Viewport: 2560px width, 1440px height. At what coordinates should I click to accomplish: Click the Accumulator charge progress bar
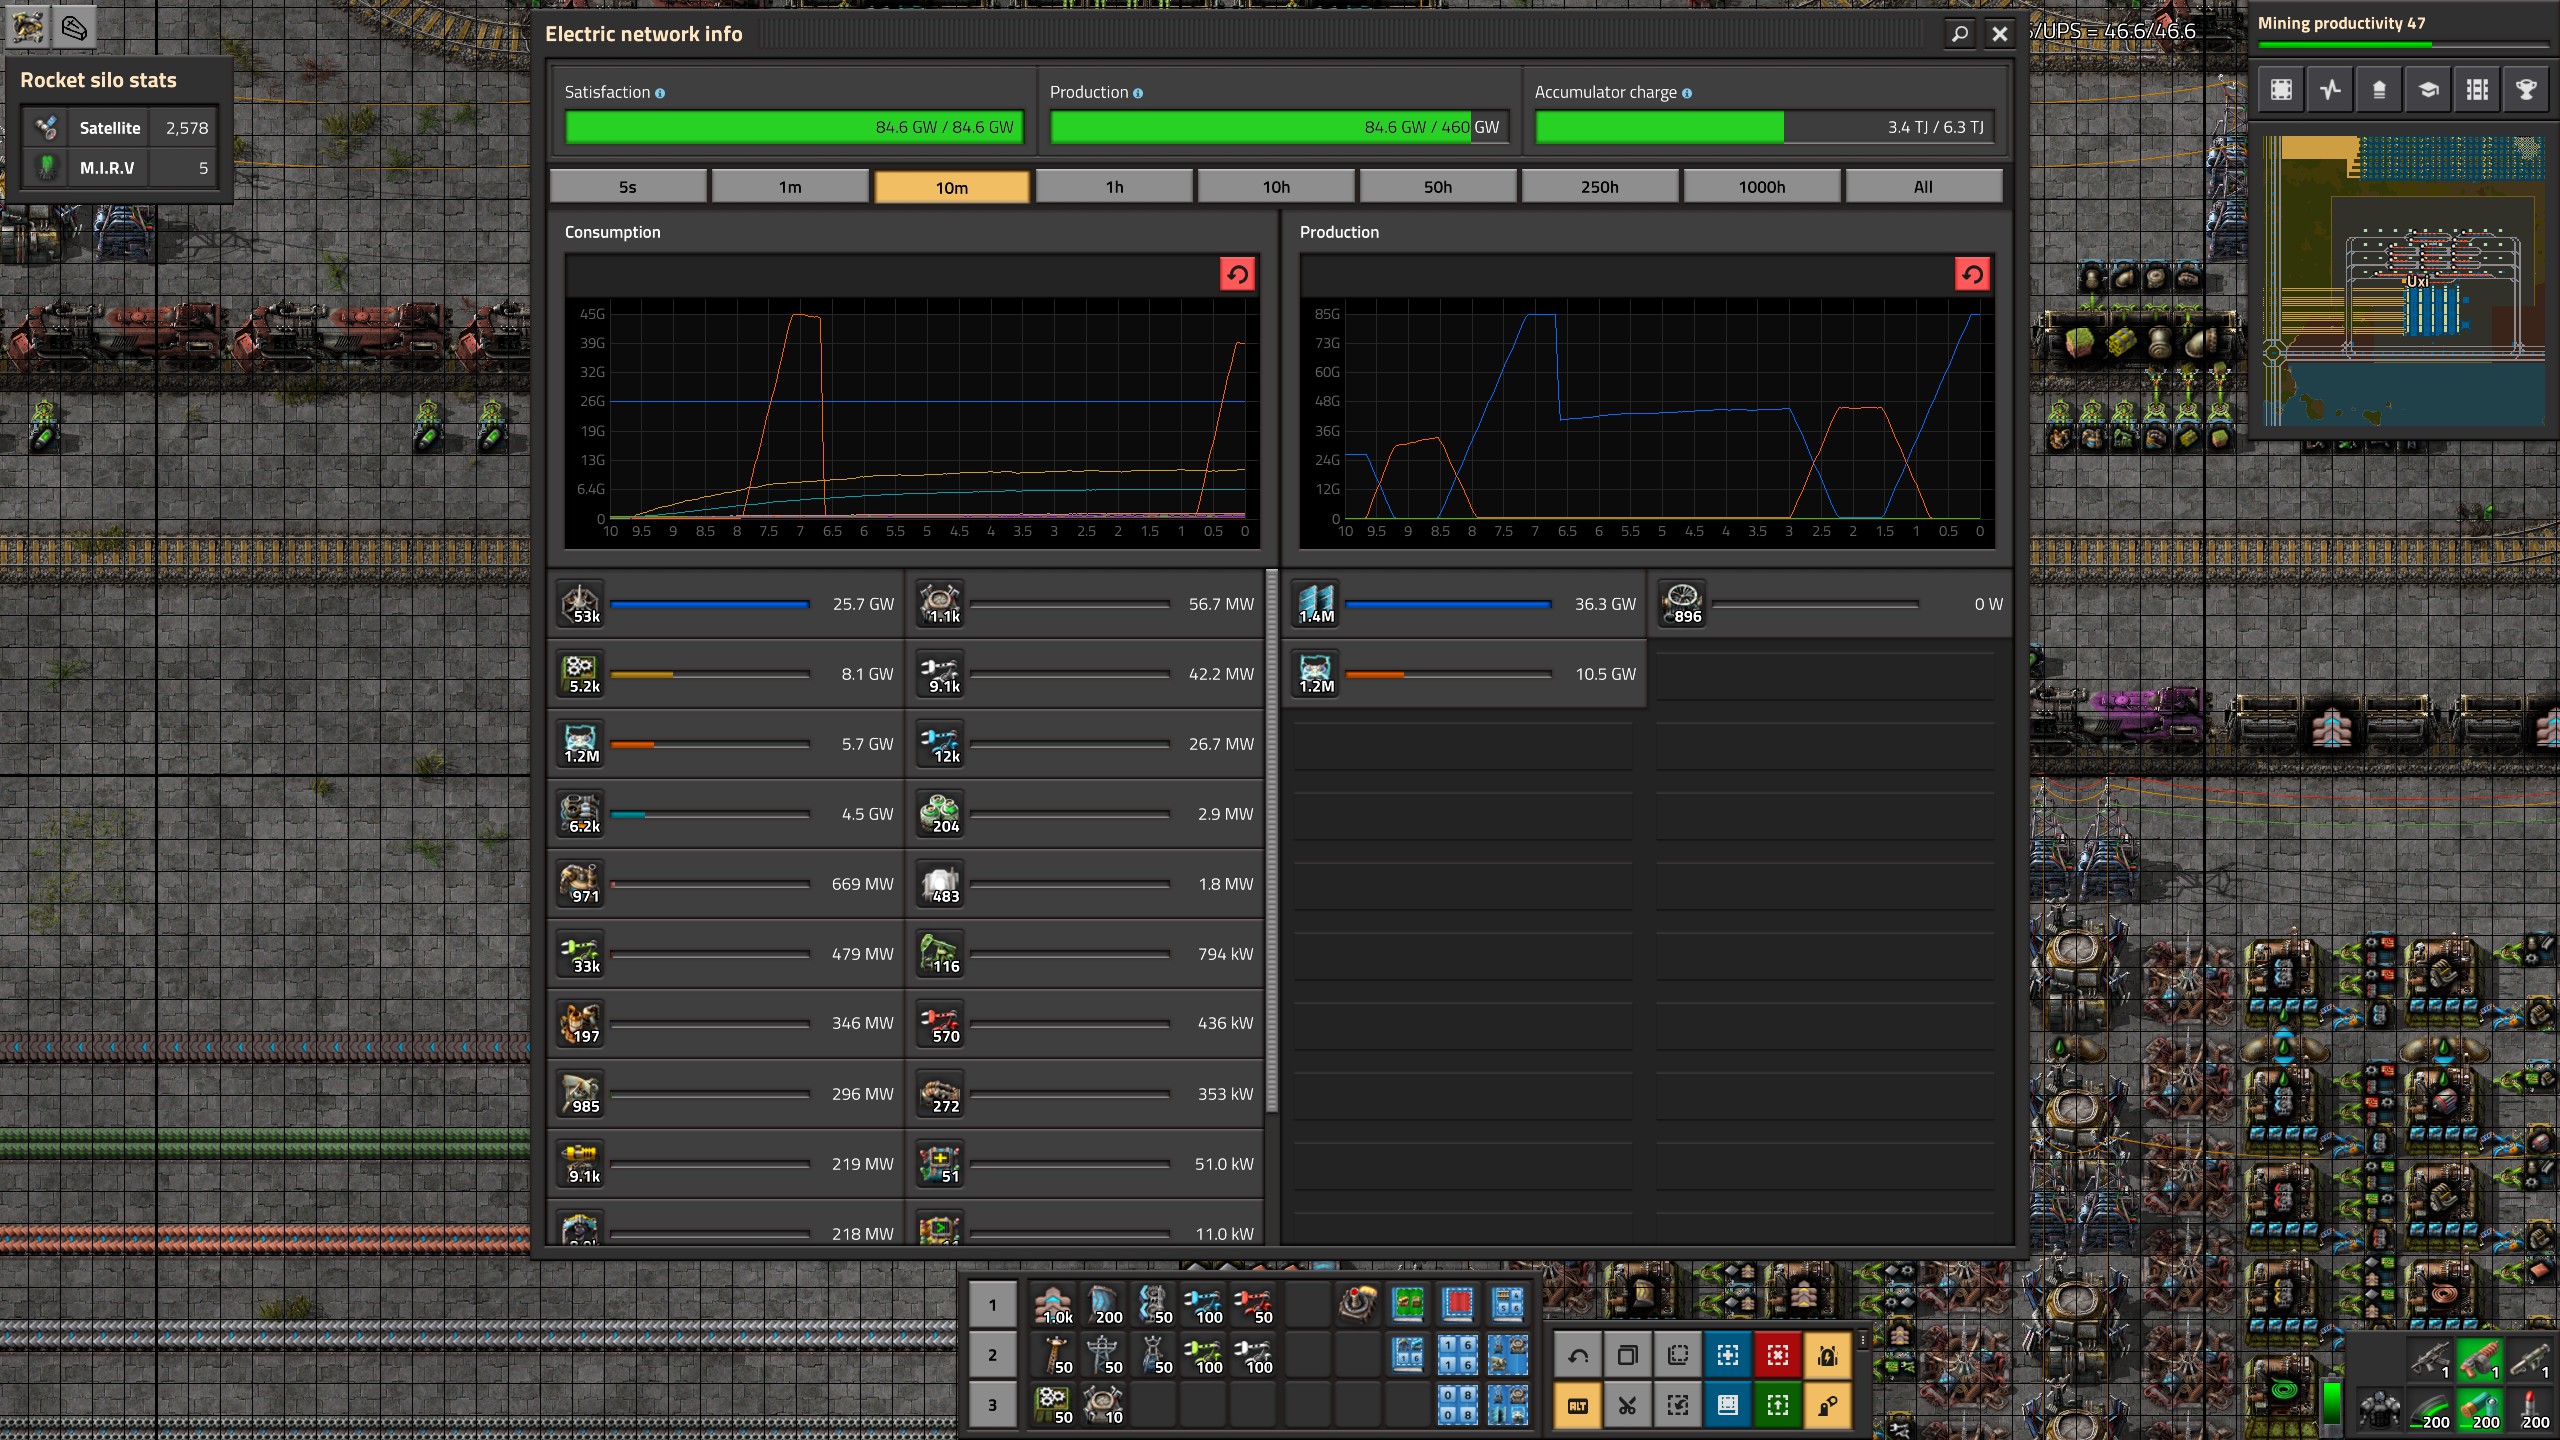(1765, 127)
